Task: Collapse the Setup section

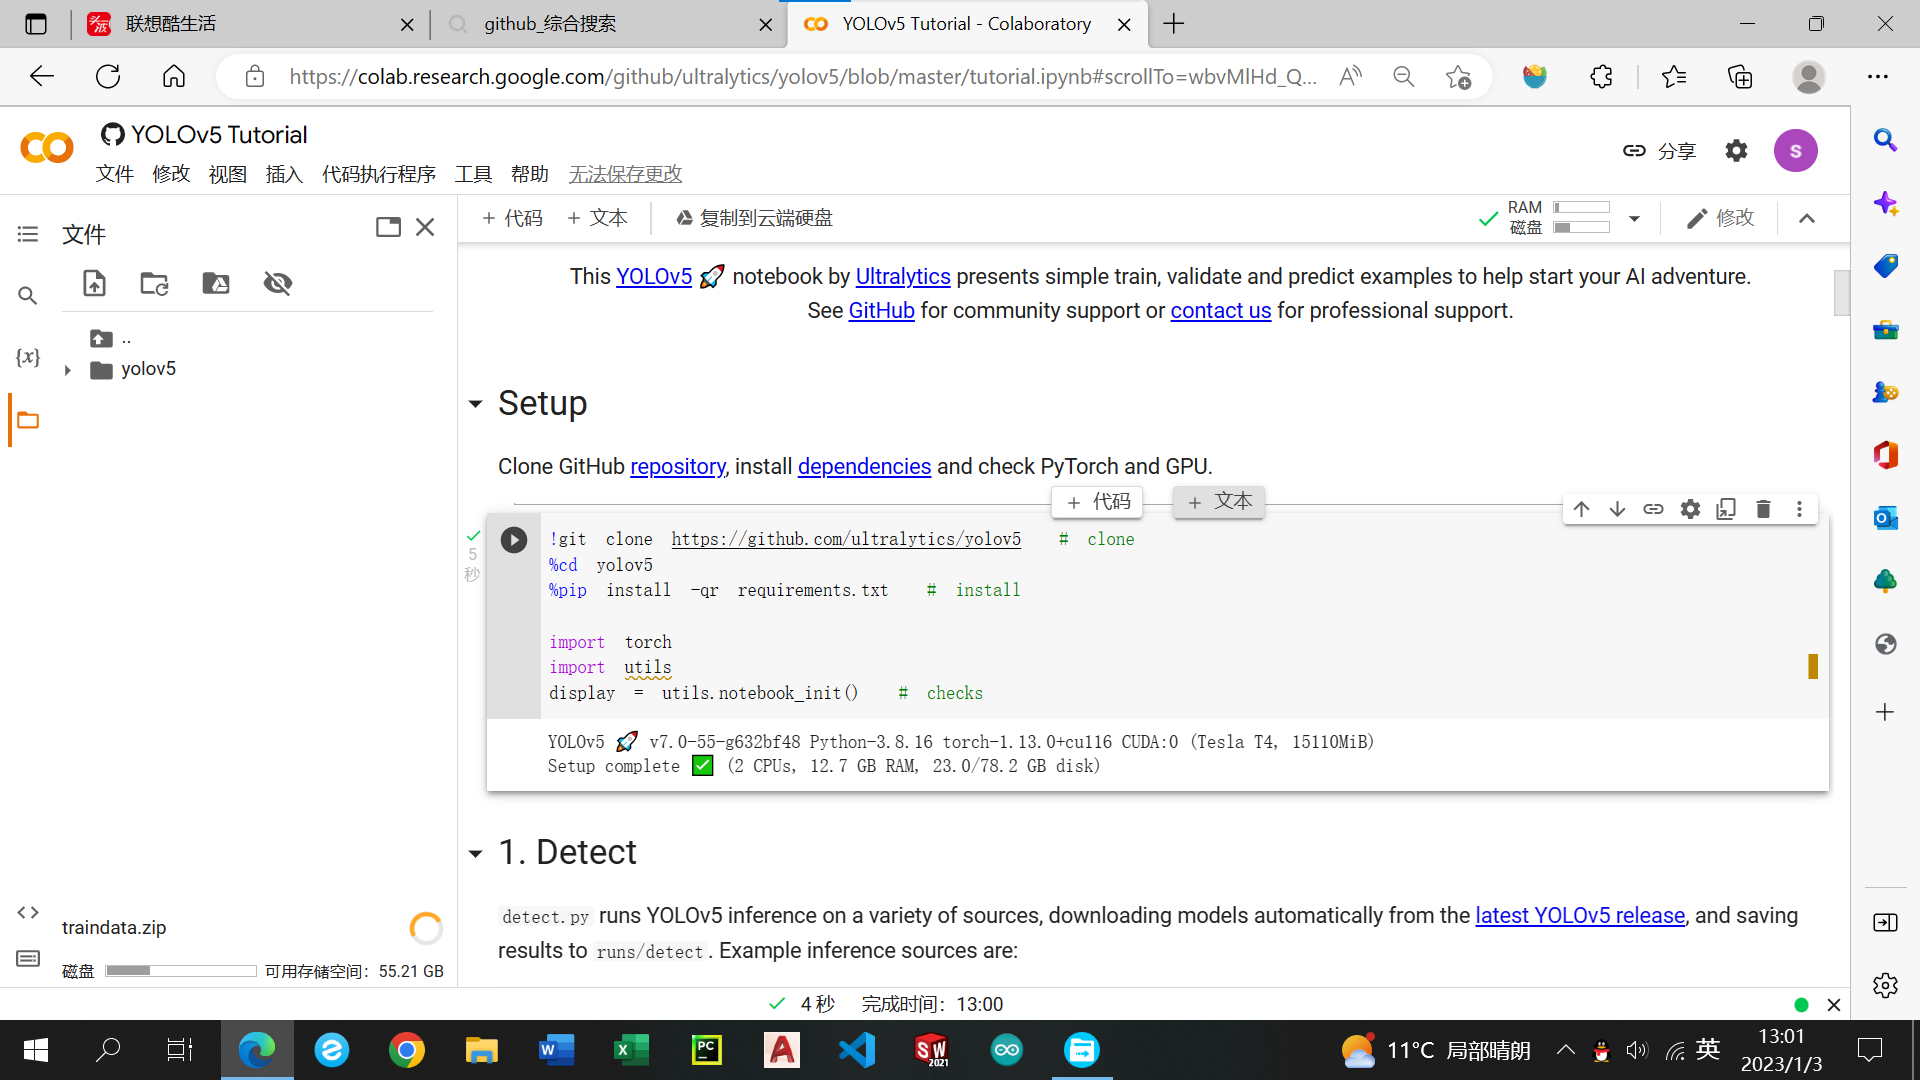Action: click(x=476, y=404)
